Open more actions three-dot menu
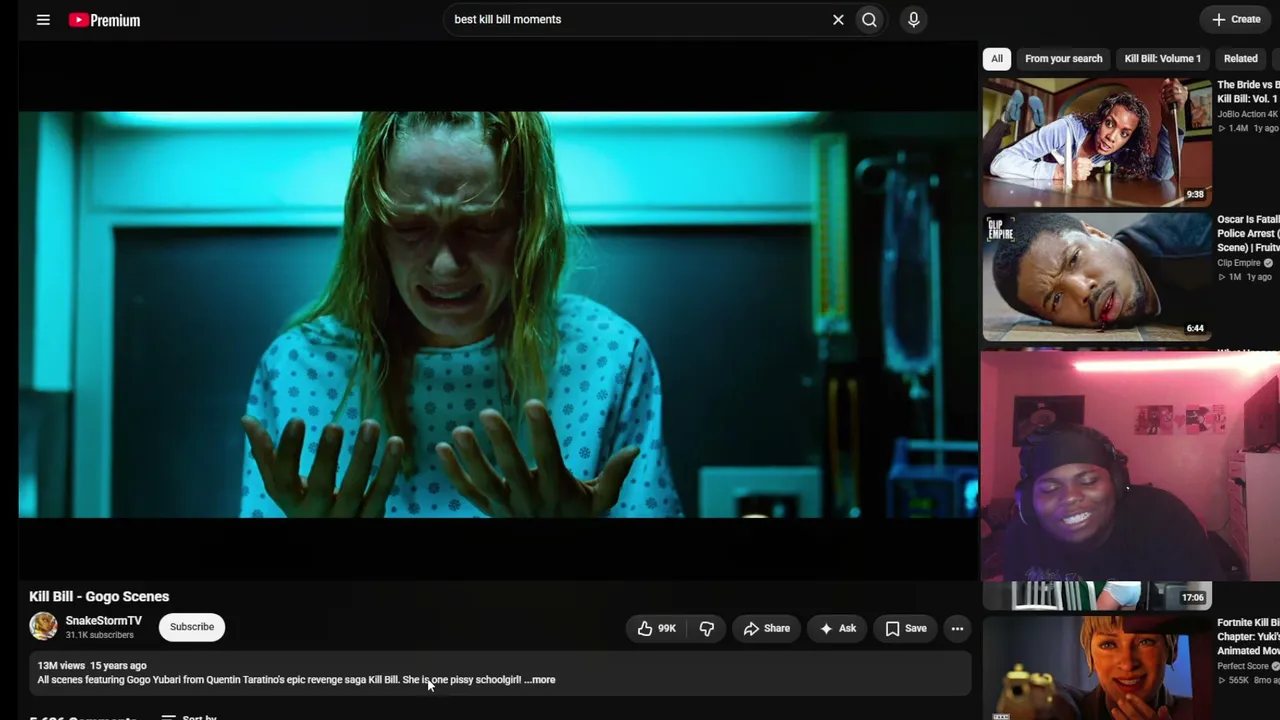This screenshot has width=1280, height=720. (957, 628)
